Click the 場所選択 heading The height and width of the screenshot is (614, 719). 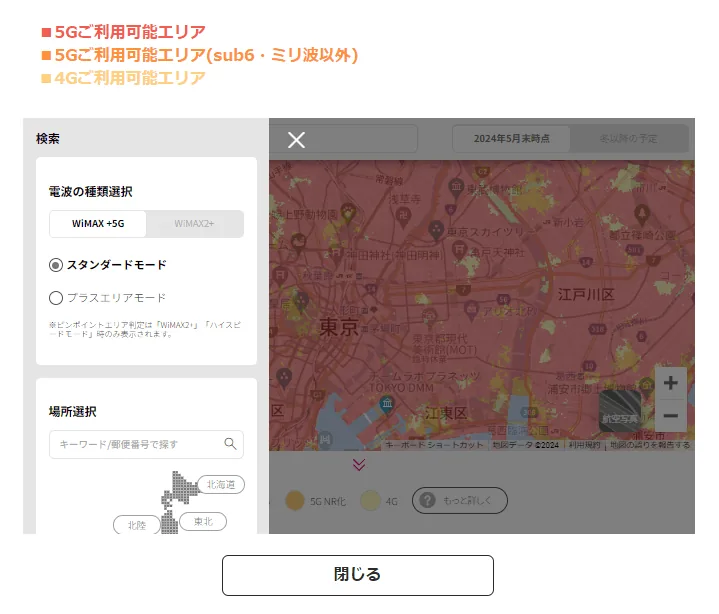[x=73, y=412]
